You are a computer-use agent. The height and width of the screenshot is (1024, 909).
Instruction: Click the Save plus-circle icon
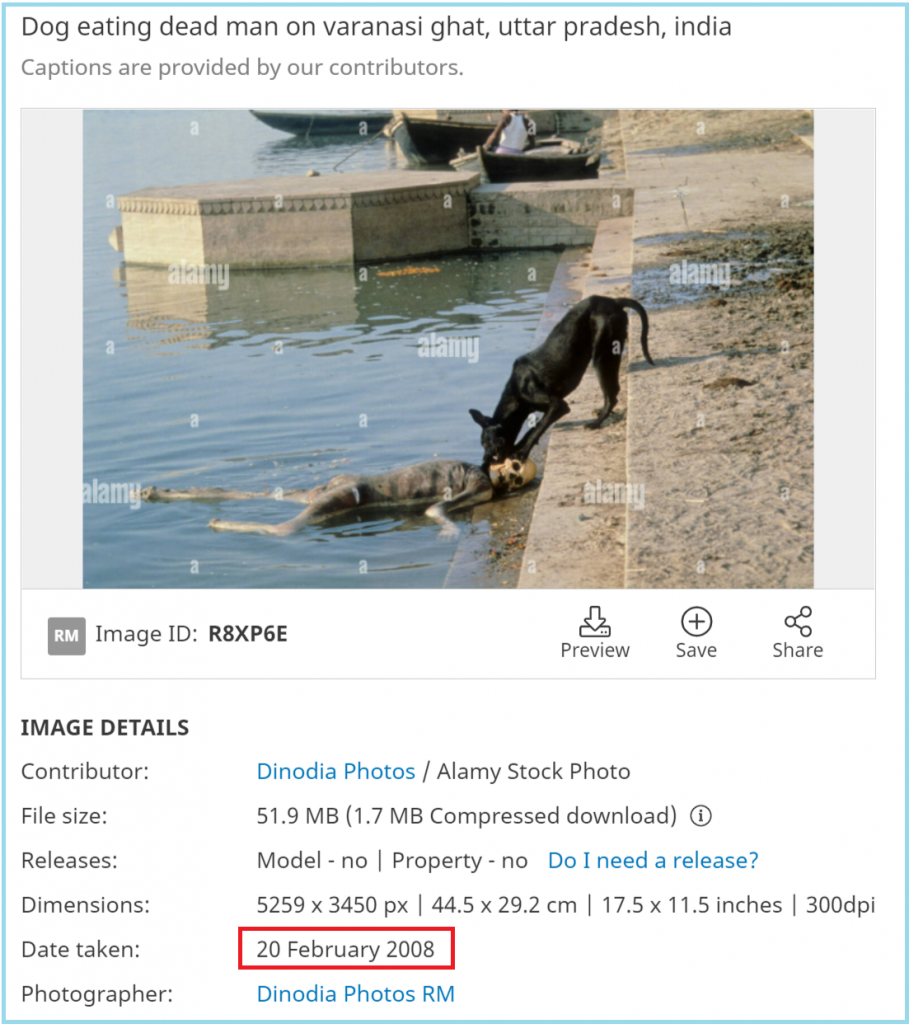coord(696,621)
